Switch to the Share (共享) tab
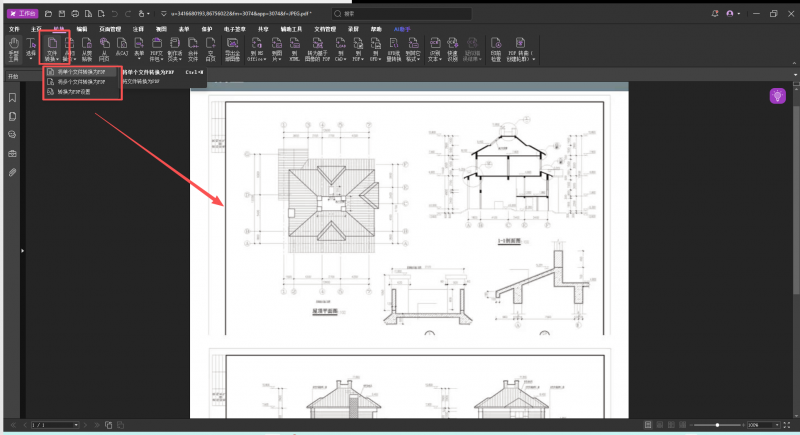 pos(263,29)
